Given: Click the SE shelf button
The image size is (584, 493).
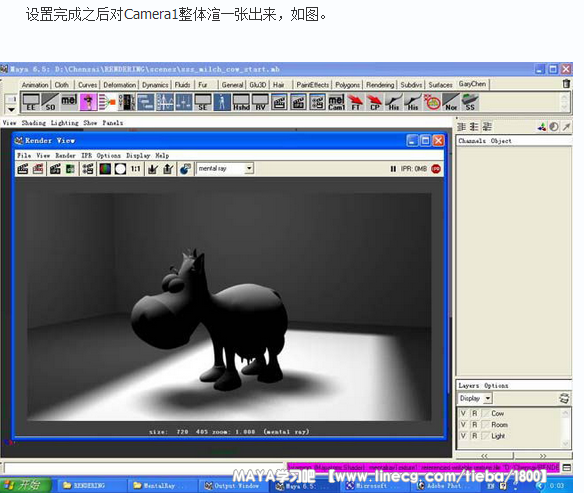Looking at the screenshot, I should tap(203, 102).
